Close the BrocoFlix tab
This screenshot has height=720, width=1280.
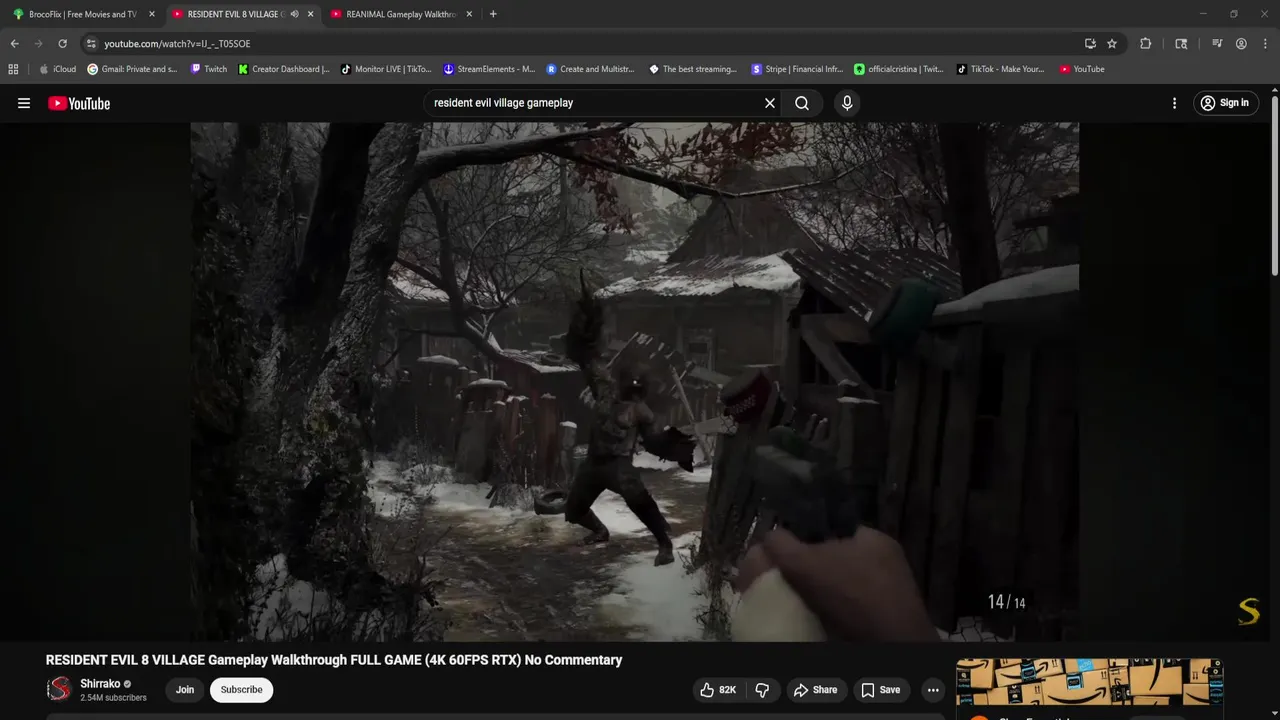[152, 14]
